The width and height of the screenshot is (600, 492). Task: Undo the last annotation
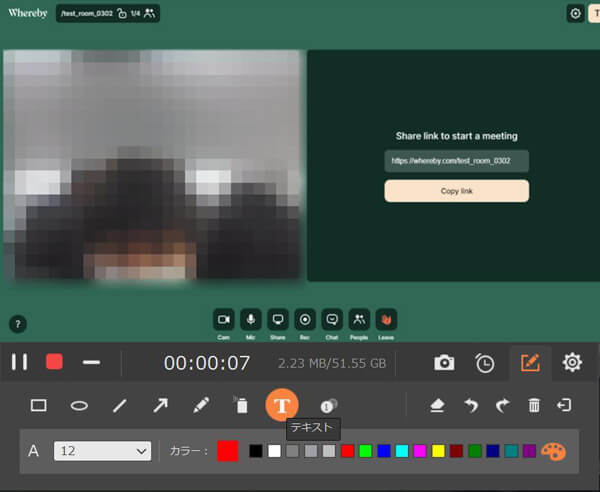[x=470, y=405]
